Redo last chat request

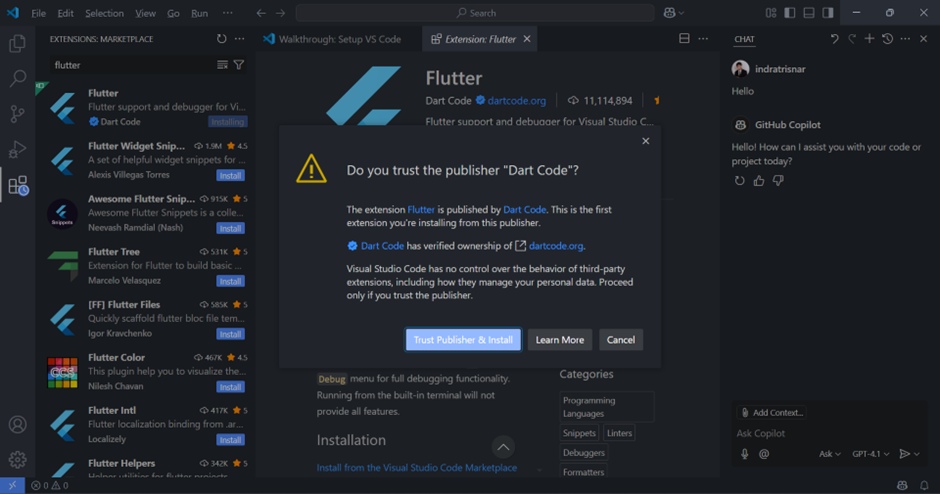852,38
